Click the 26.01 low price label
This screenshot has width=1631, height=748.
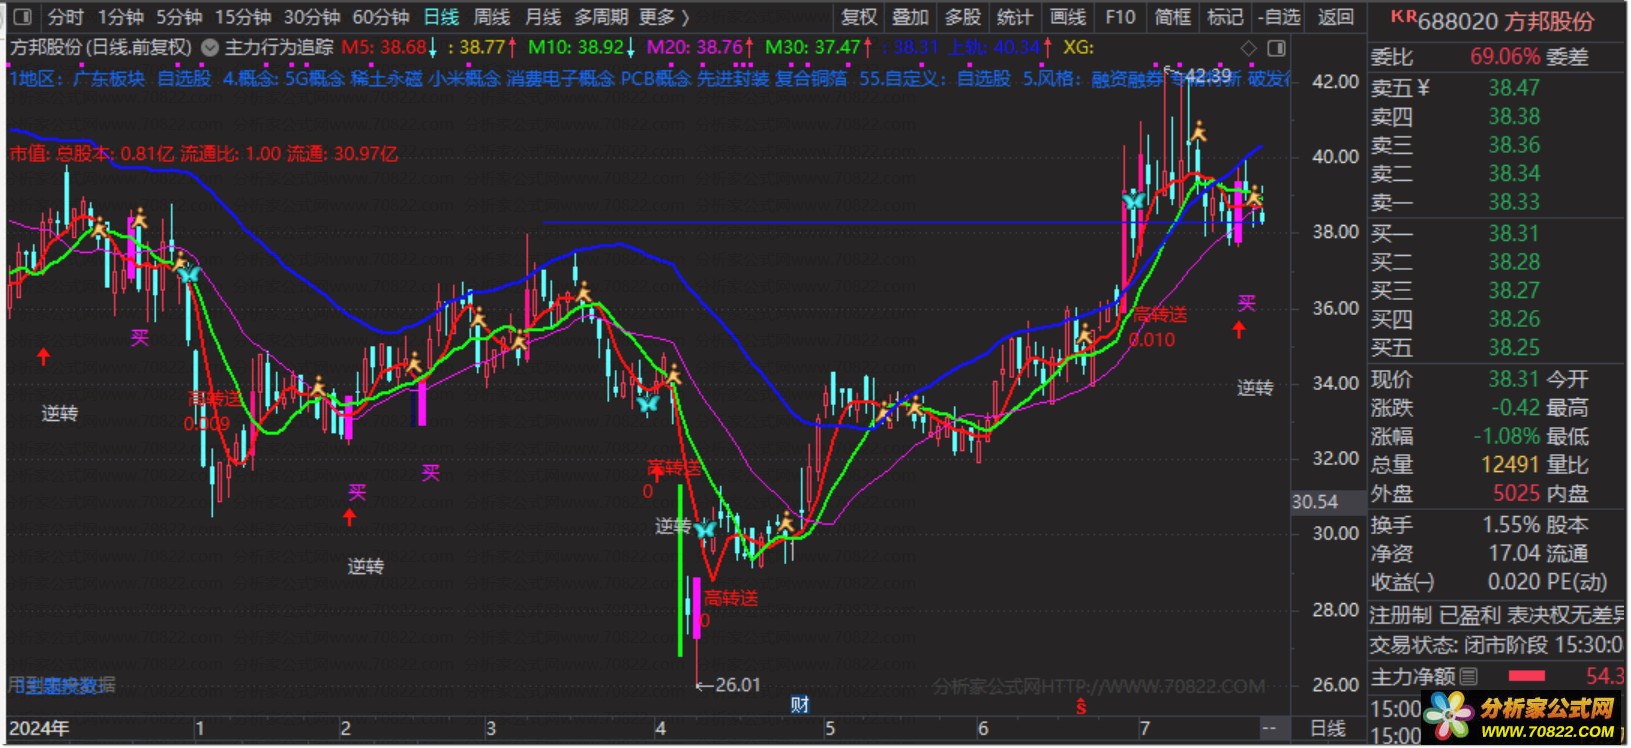[x=738, y=686]
